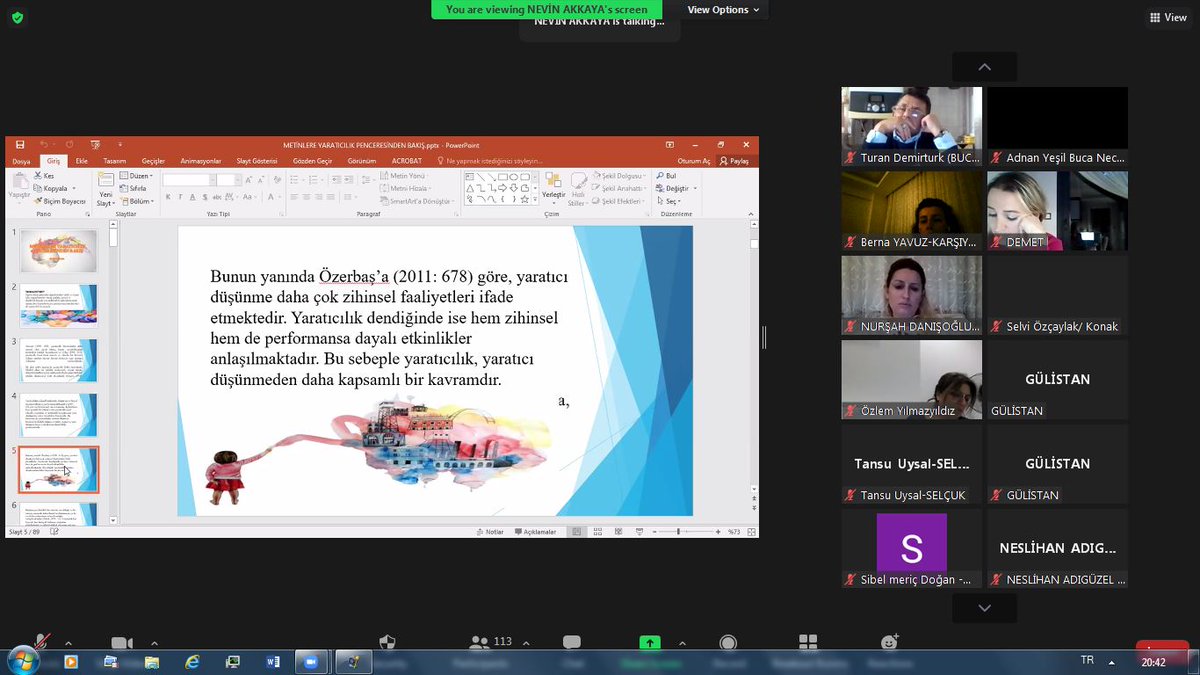Open the Değiştir (Replace) dropdown
Screen dimensions: 1200x675
point(675,188)
